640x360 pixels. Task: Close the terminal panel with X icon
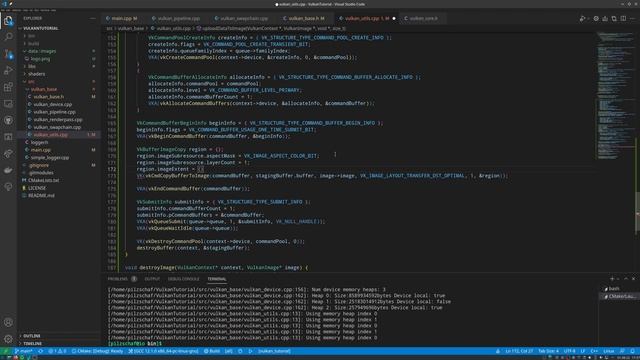point(633,279)
